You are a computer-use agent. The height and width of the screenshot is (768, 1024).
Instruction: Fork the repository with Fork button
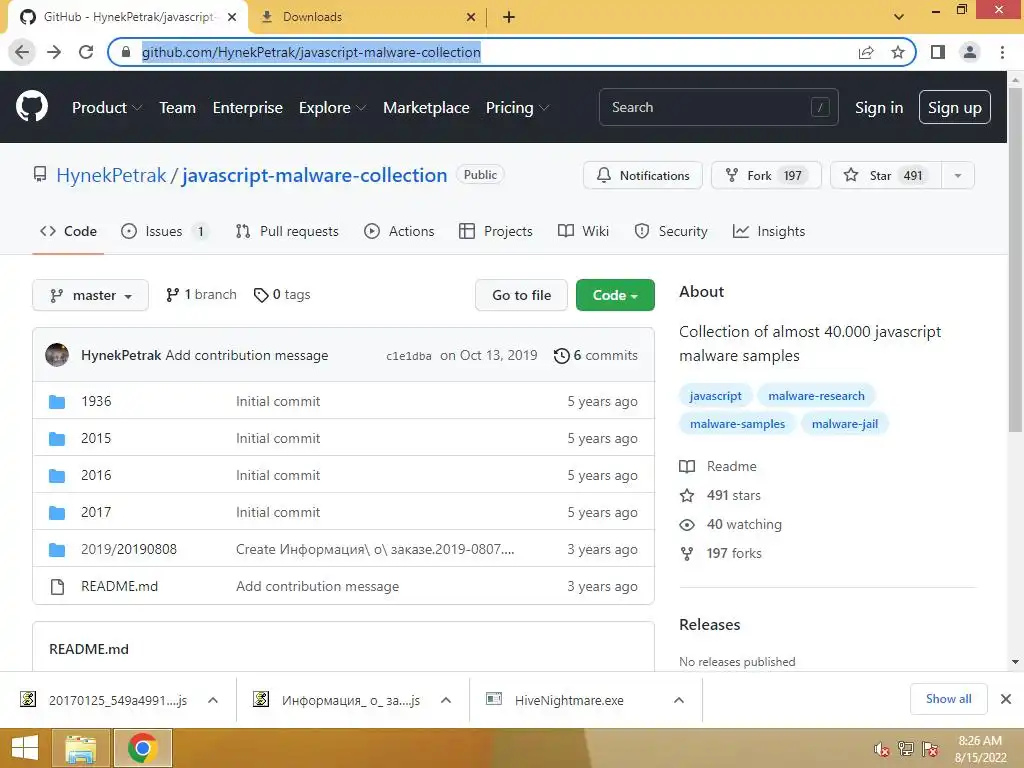pos(765,176)
